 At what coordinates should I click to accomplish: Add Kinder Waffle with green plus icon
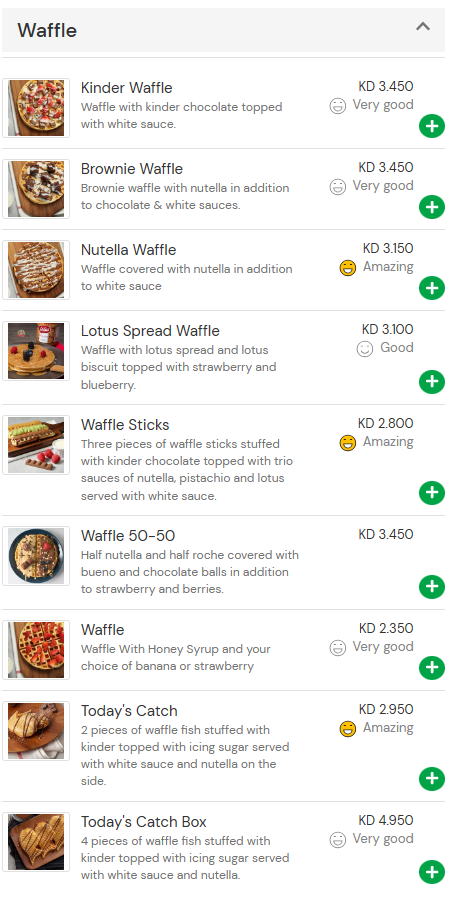tap(432, 126)
